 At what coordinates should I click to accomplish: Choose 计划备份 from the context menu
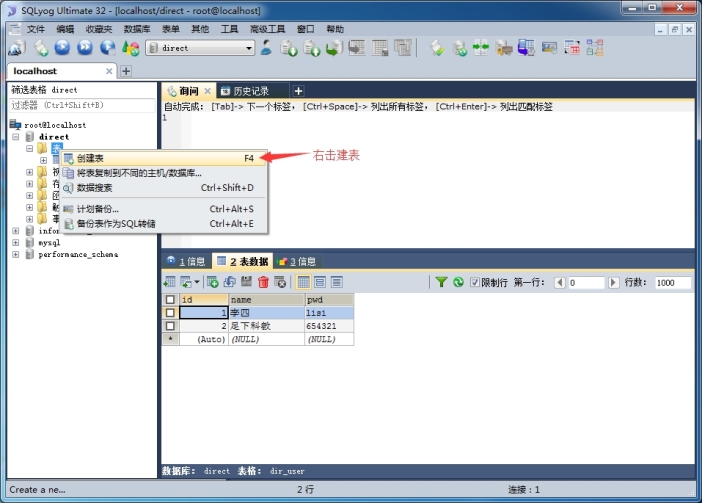[165, 209]
